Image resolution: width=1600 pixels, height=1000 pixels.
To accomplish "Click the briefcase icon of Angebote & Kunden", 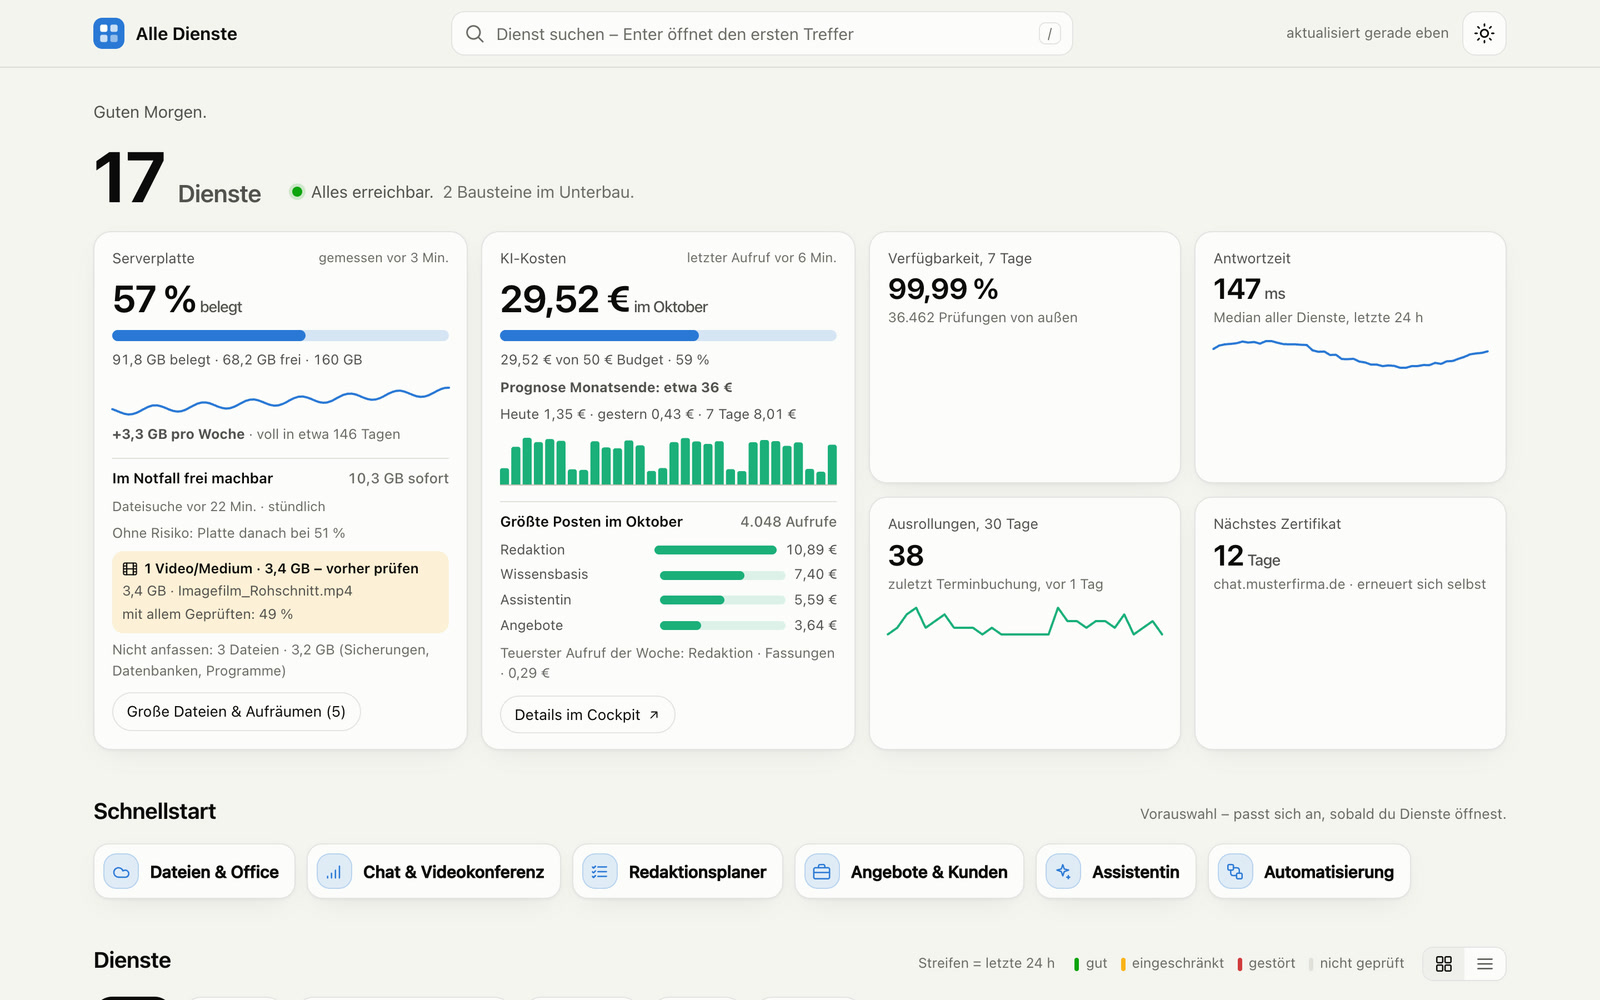I will (822, 872).
